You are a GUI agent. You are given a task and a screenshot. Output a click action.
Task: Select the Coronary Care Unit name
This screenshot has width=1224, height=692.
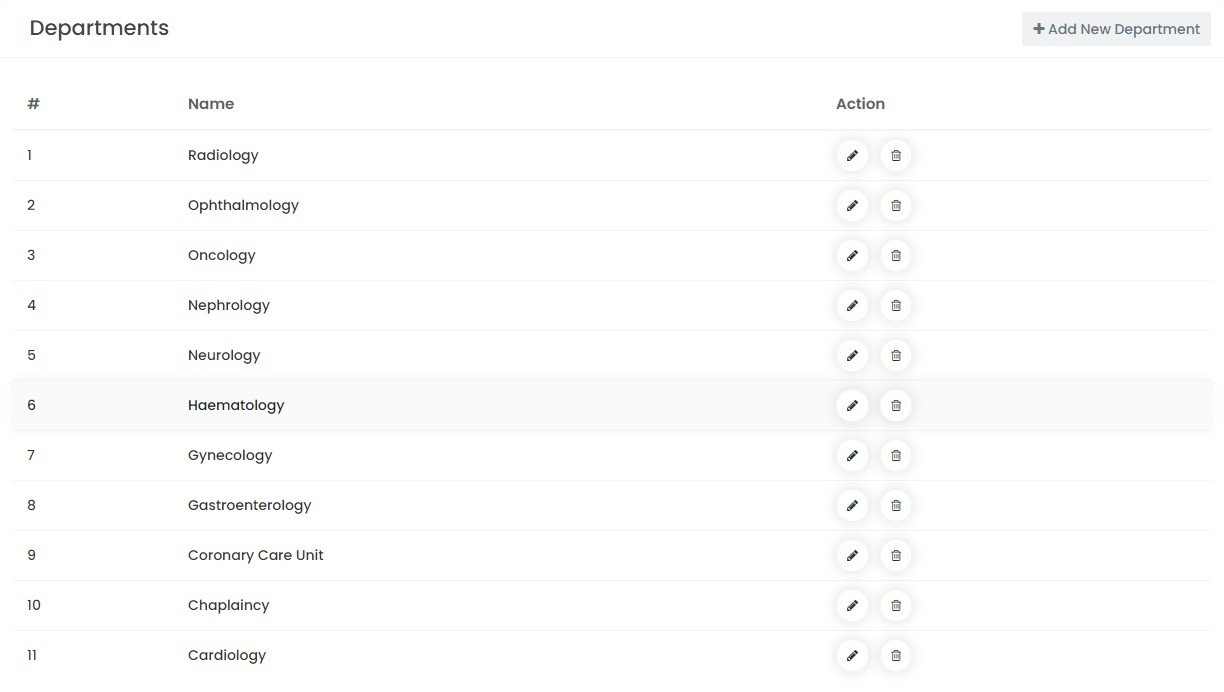[256, 555]
